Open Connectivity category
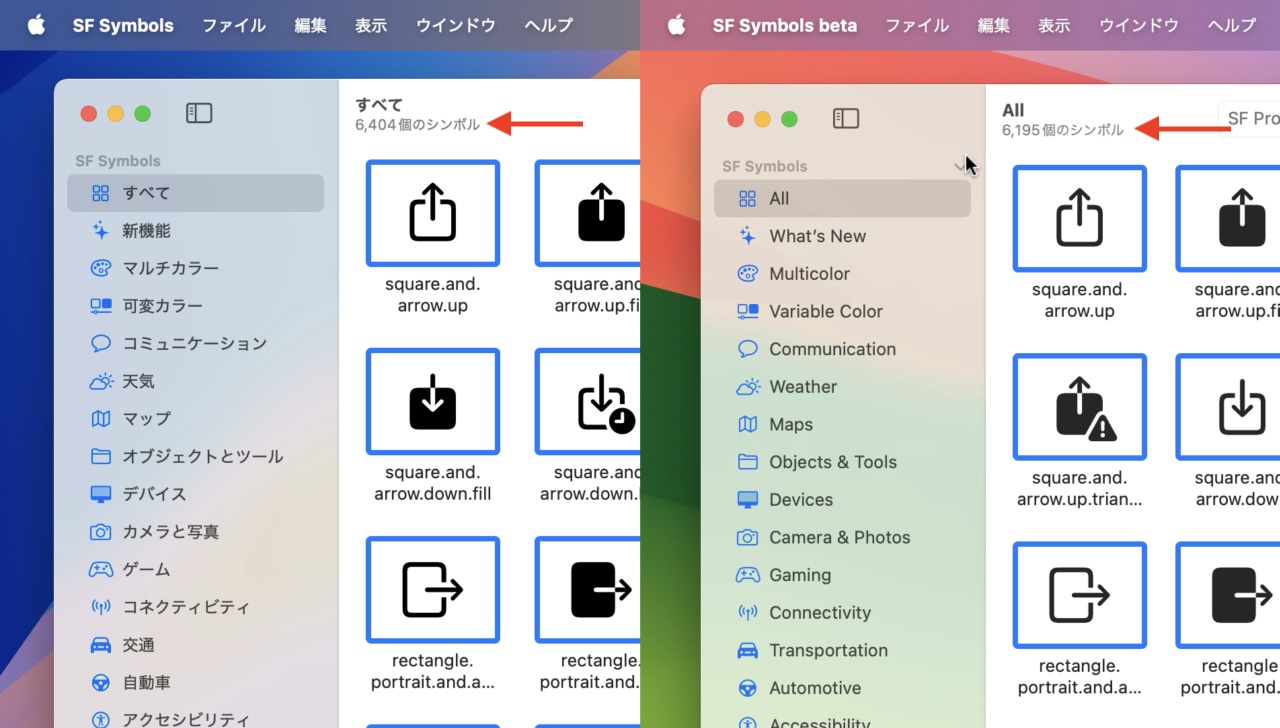Screen dimensions: 1280x728 click(x=842, y=613)
